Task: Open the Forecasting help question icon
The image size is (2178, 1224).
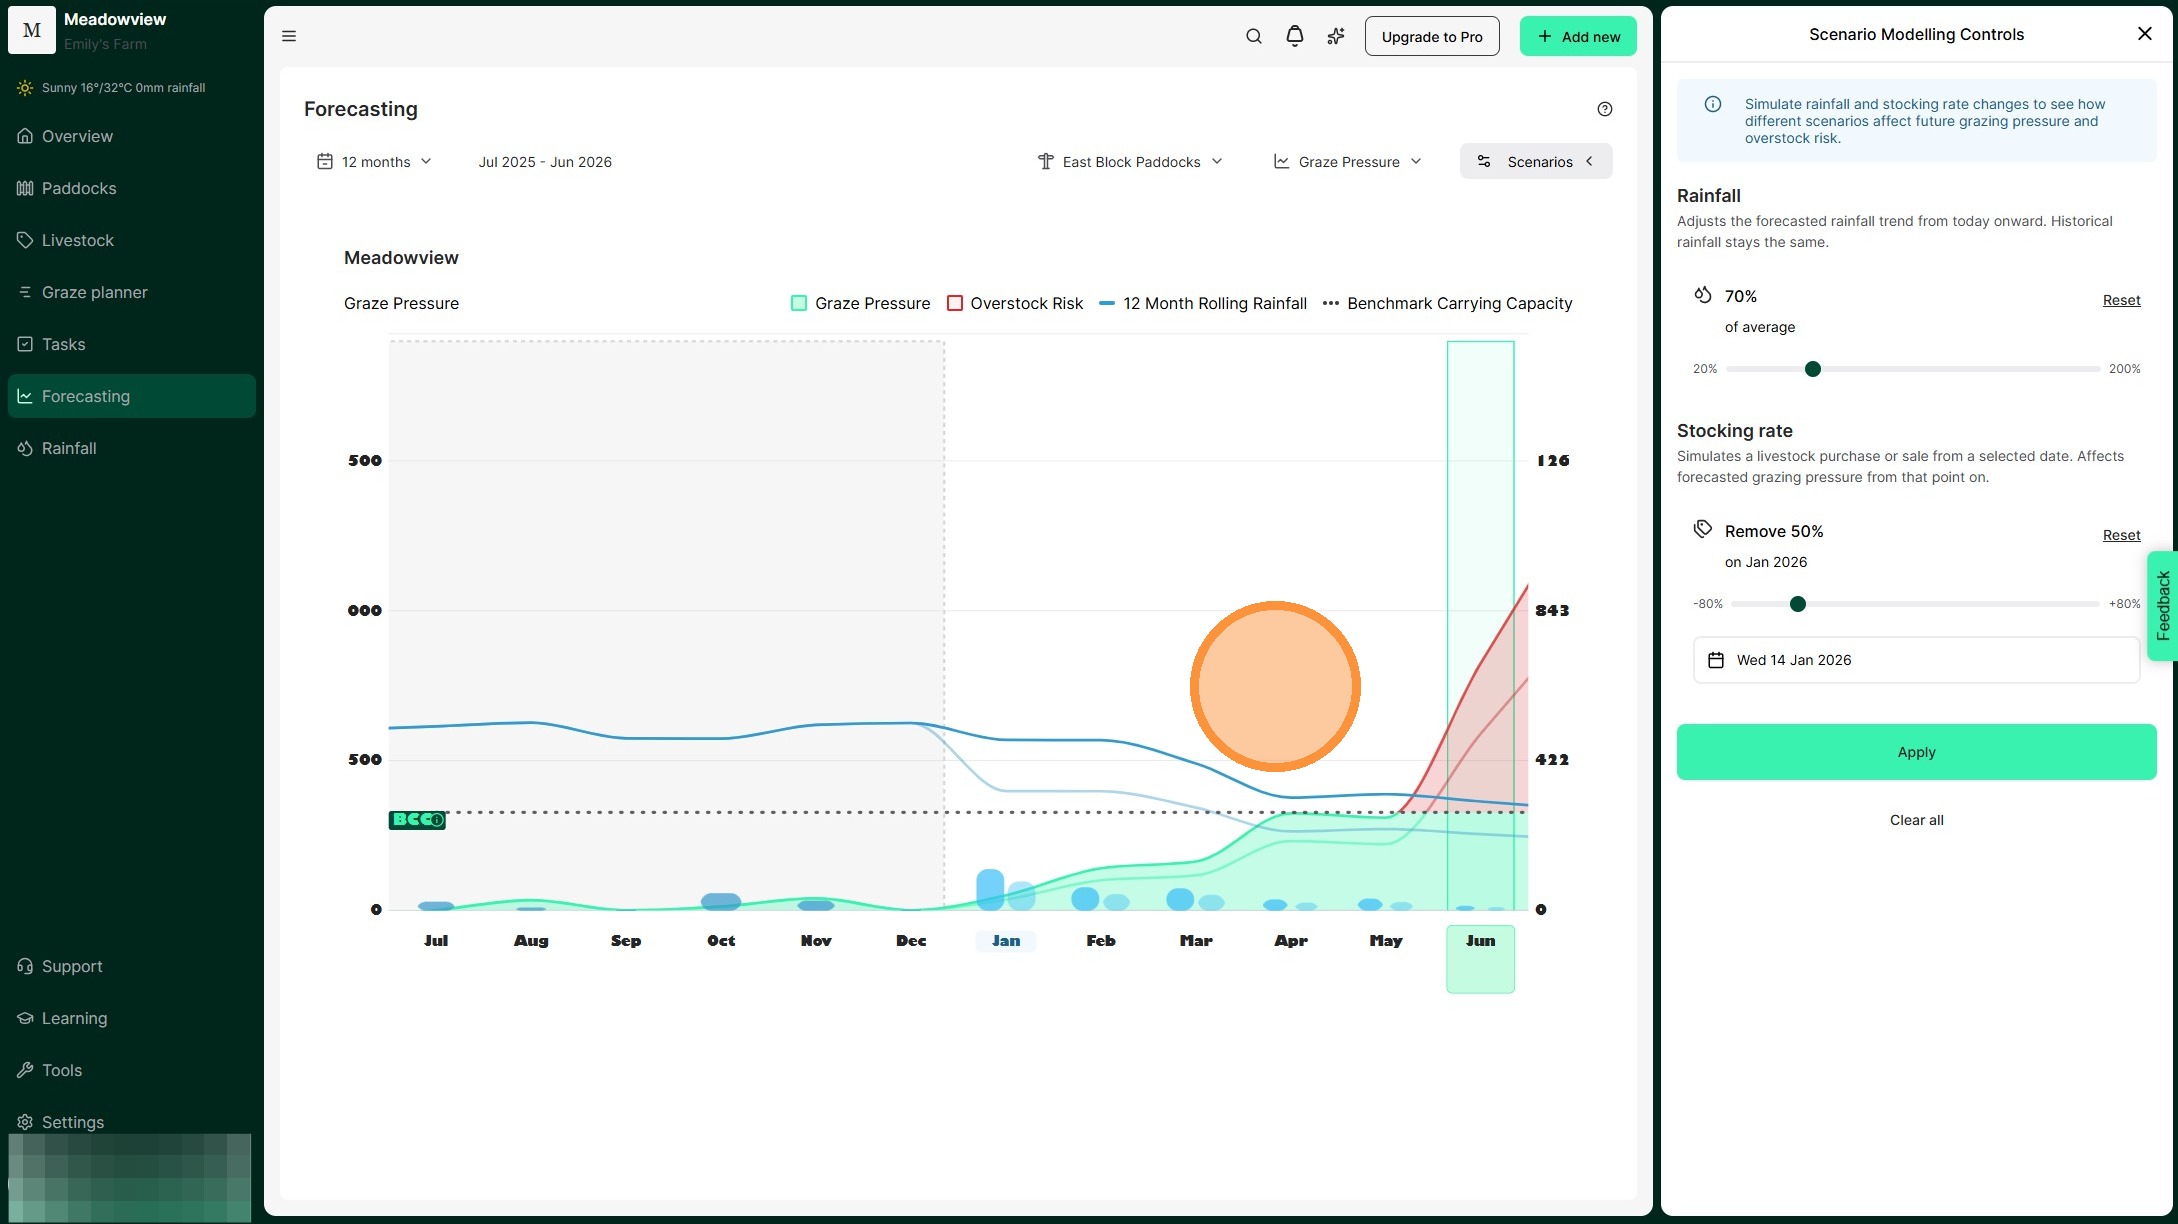Action: click(1604, 109)
